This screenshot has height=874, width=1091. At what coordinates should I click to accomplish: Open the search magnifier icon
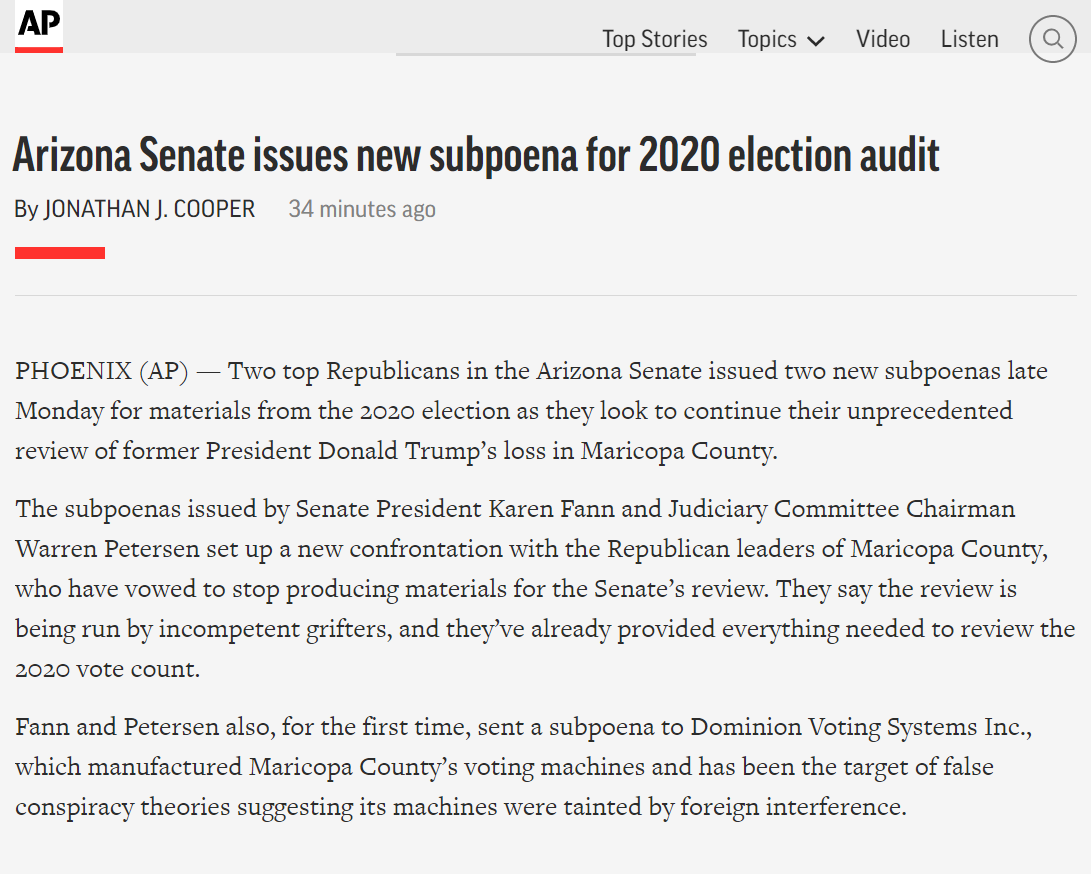[x=1053, y=39]
